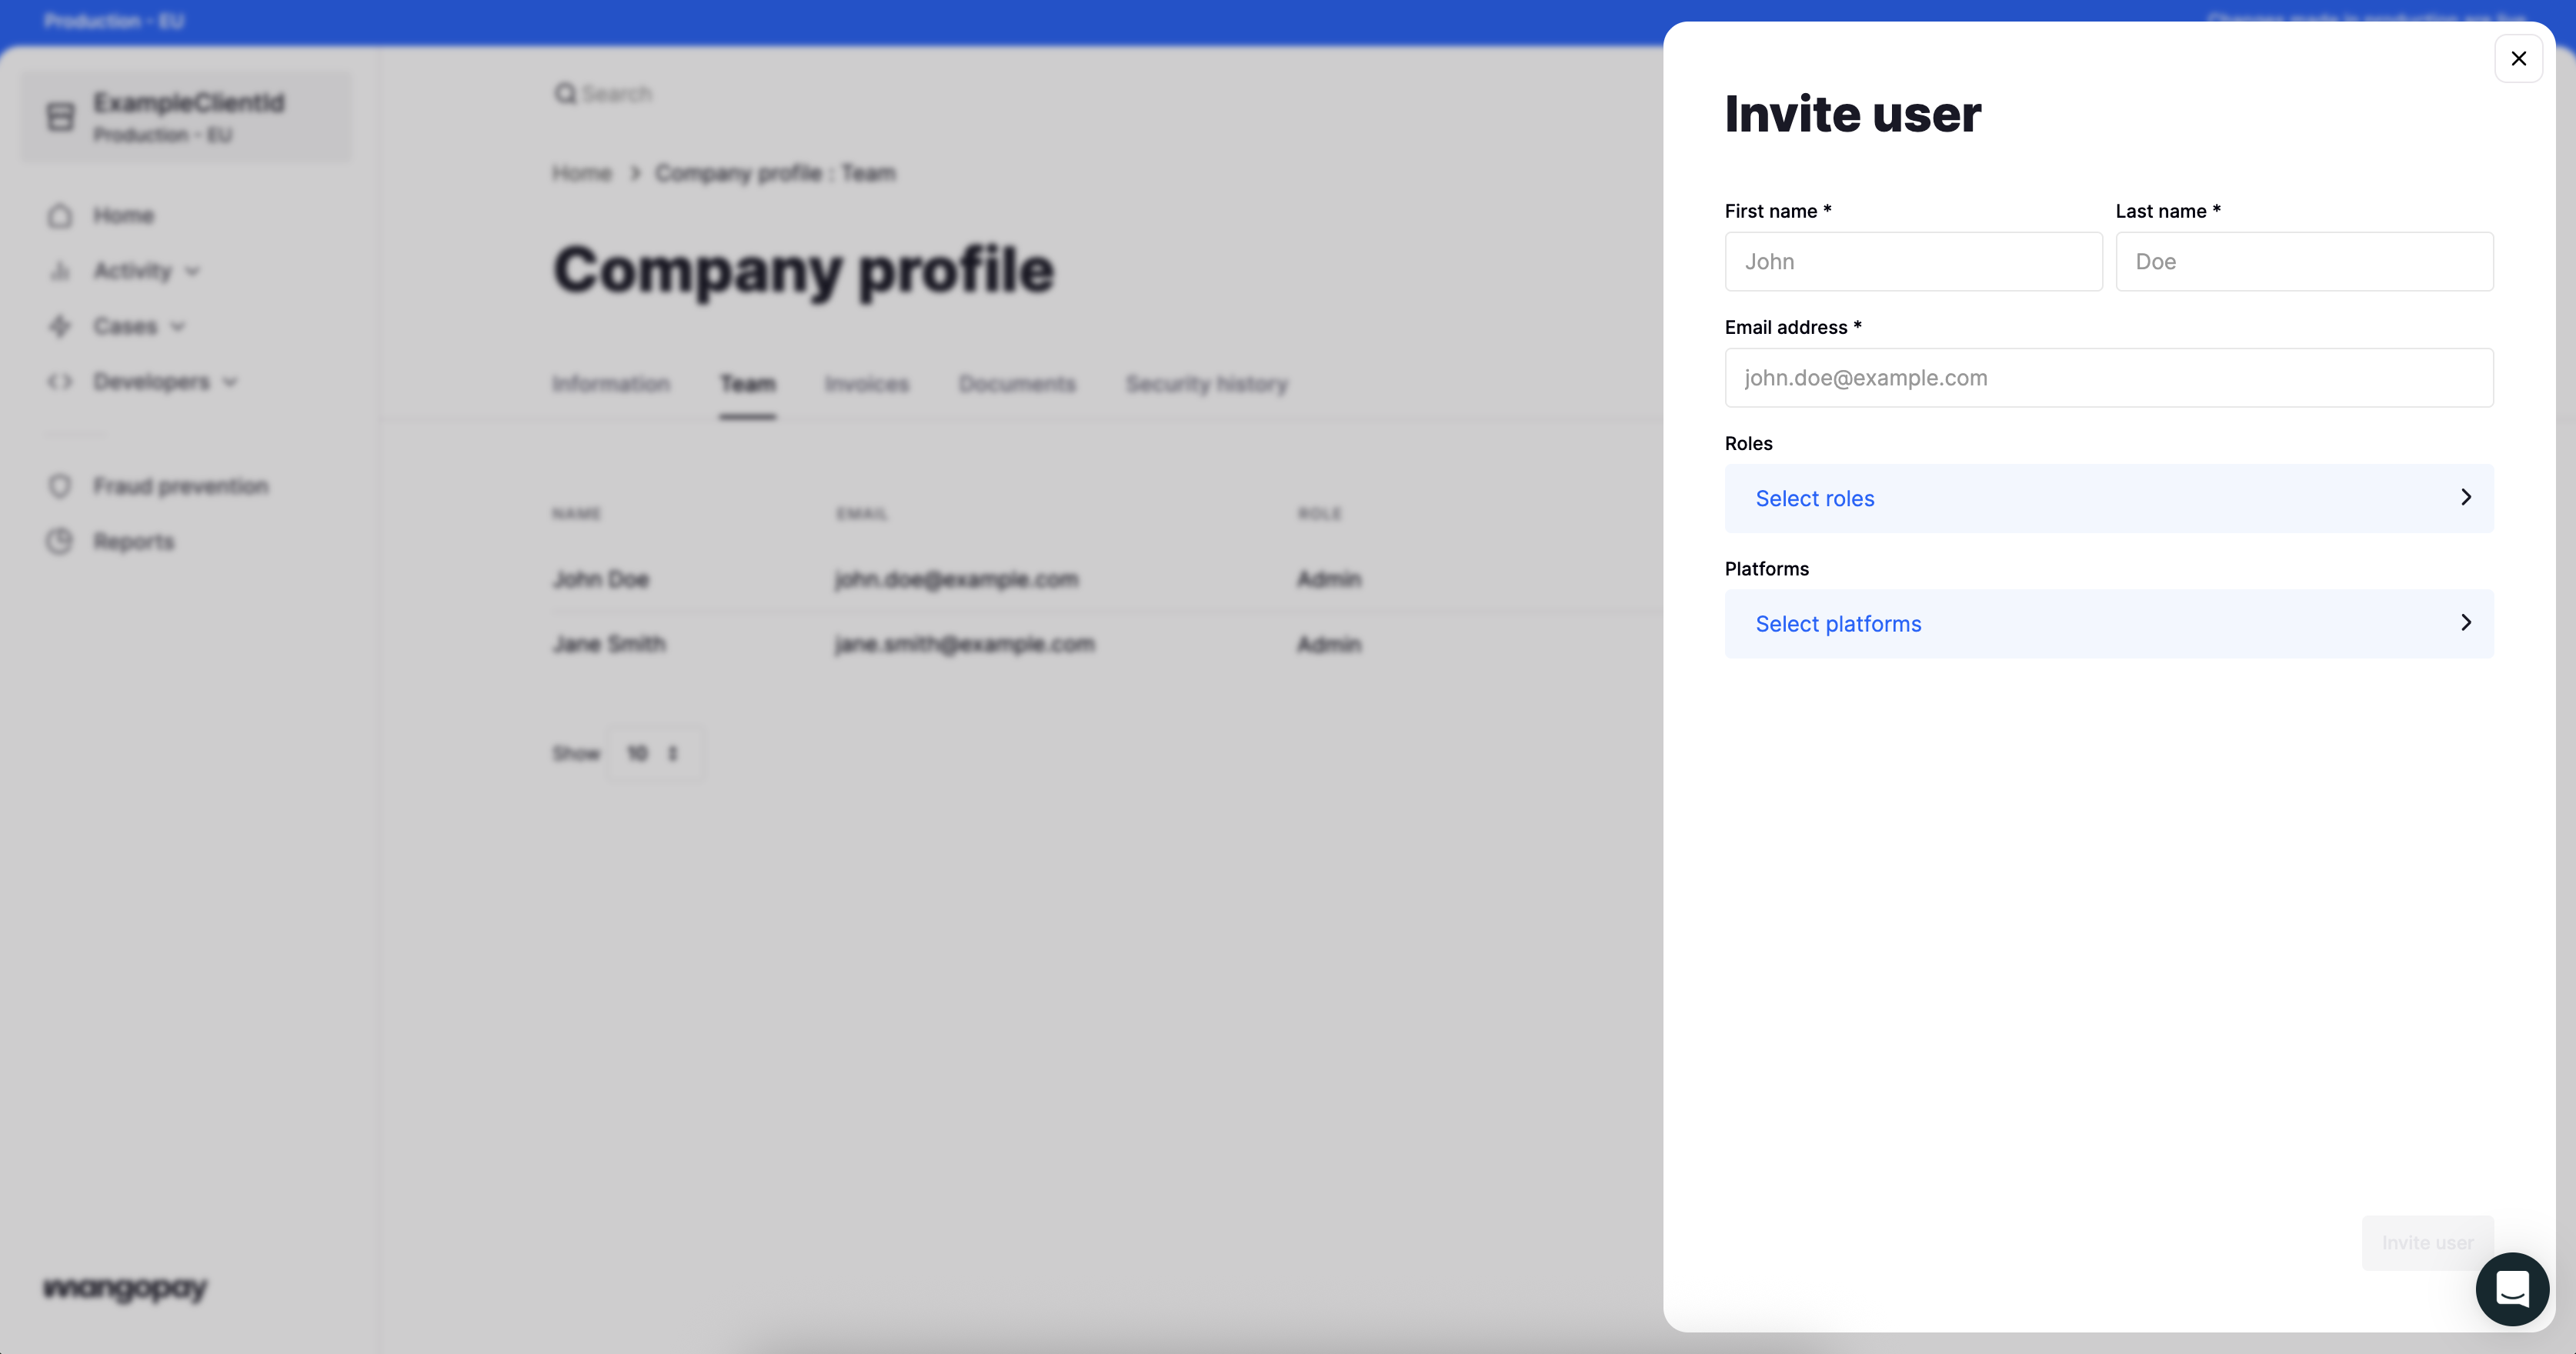Open the Show 10 rows dropdown
The image size is (2576, 1354).
click(x=653, y=753)
